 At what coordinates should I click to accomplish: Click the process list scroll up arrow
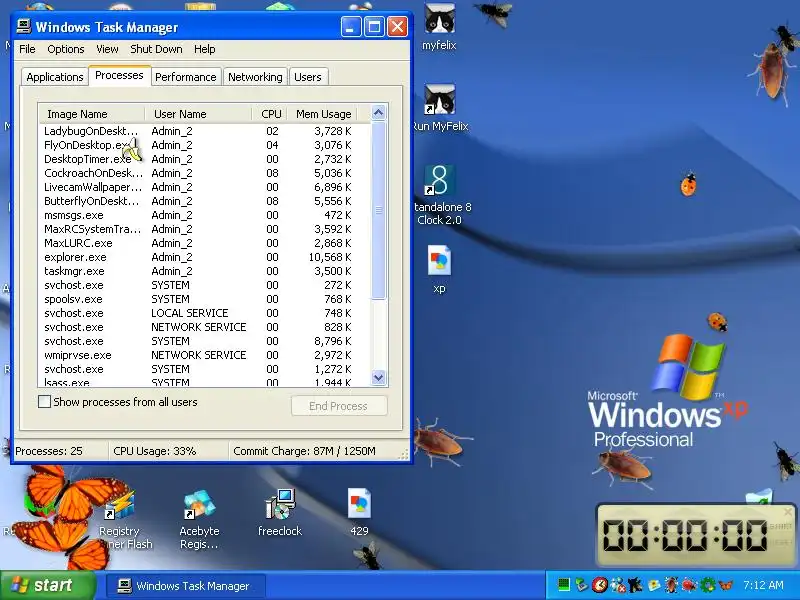click(379, 113)
